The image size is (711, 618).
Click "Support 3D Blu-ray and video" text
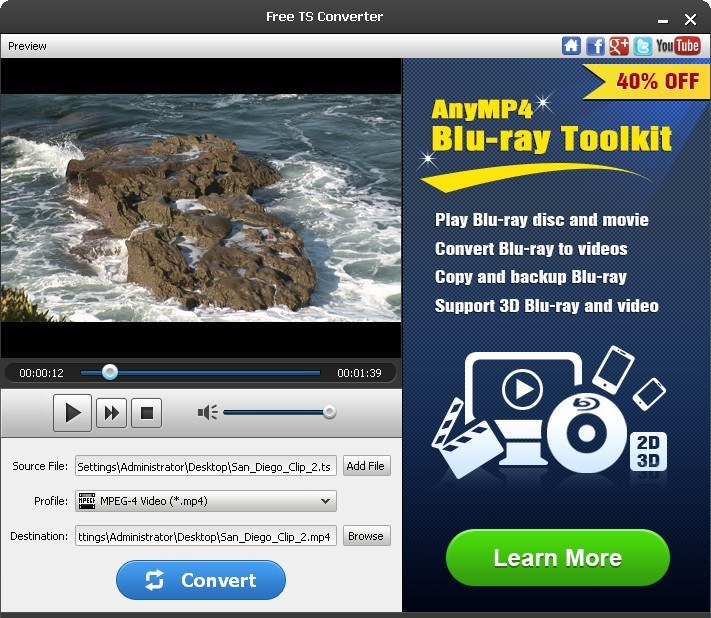(x=546, y=306)
